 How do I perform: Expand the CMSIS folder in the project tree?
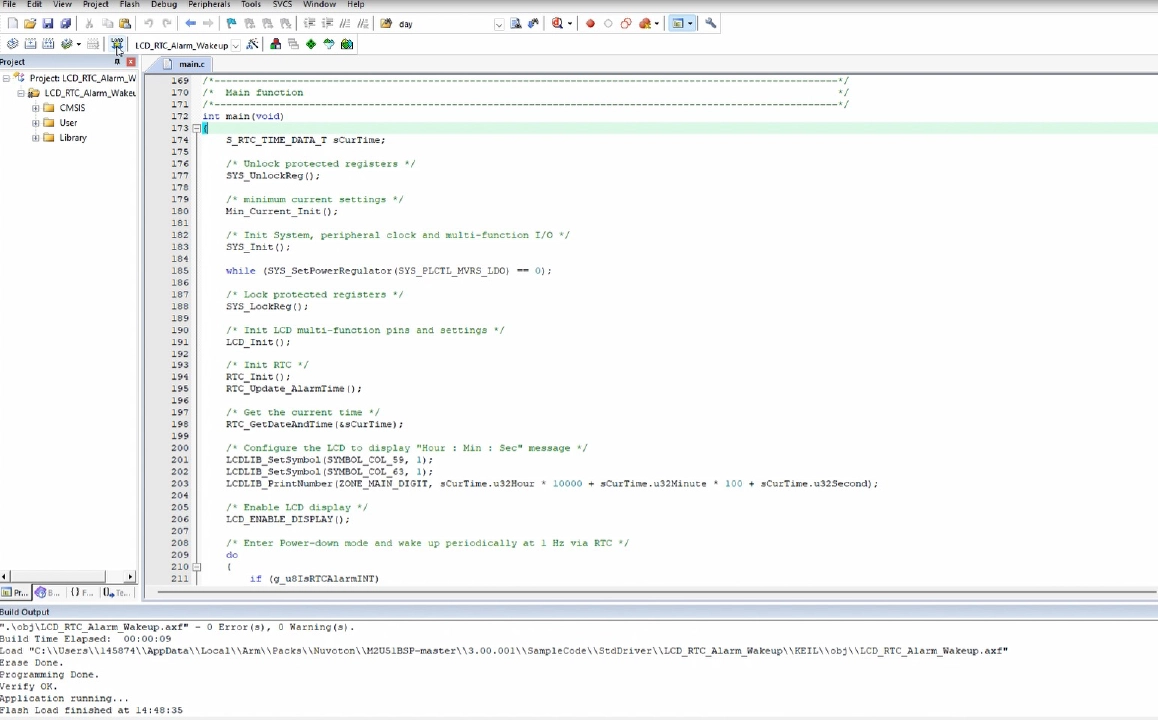(x=35, y=108)
